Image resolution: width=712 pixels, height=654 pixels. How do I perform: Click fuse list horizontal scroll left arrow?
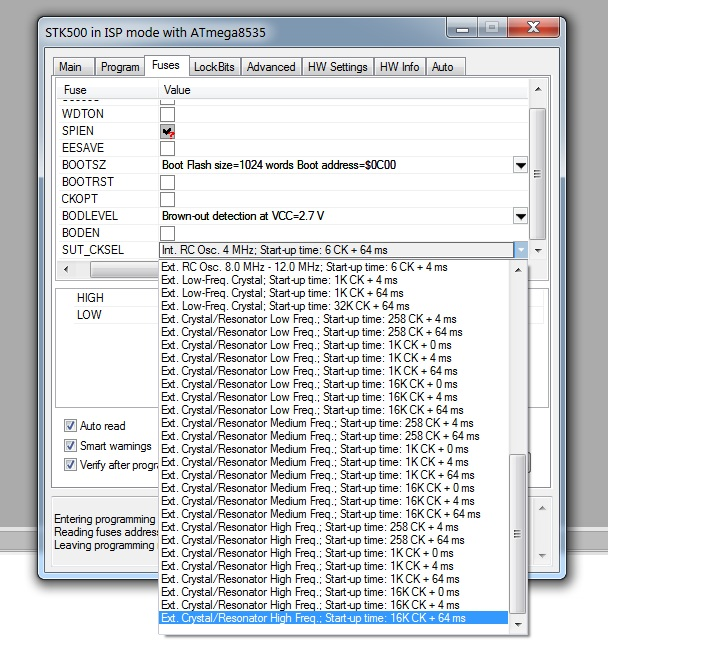click(66, 269)
